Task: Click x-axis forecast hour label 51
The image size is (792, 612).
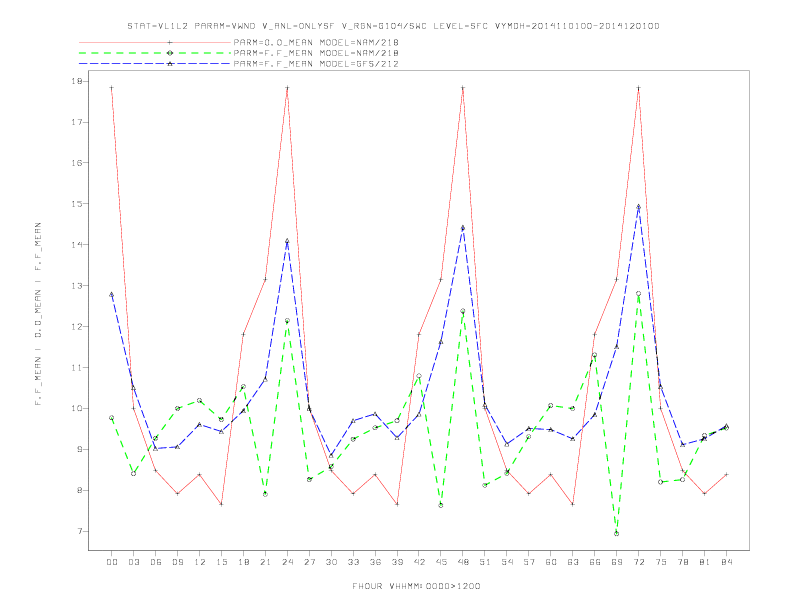Action: tap(485, 562)
